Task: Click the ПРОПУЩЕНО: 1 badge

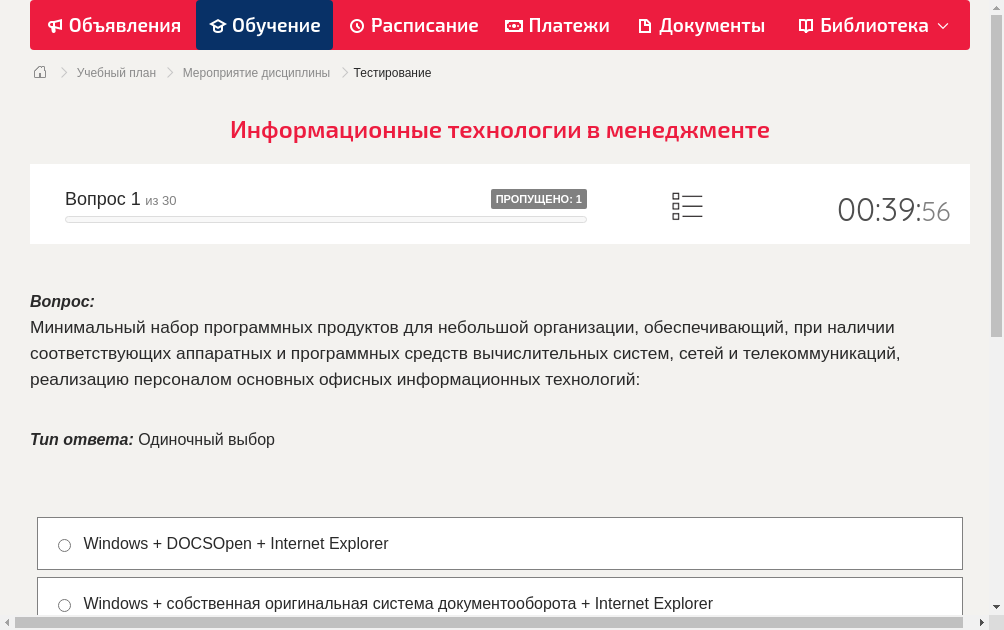Action: (x=539, y=199)
